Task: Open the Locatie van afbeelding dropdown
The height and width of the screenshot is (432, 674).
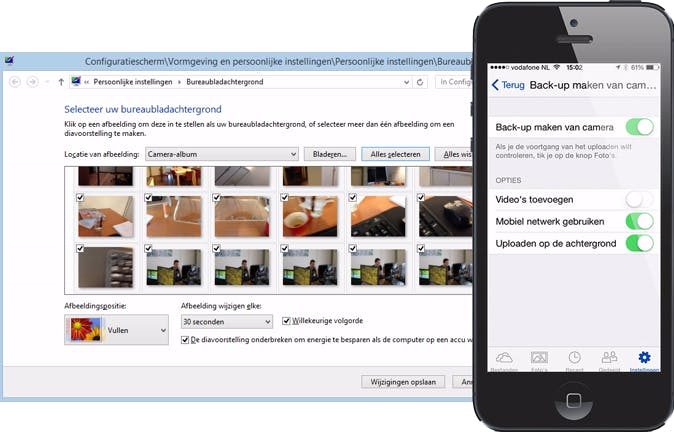Action: [x=222, y=154]
